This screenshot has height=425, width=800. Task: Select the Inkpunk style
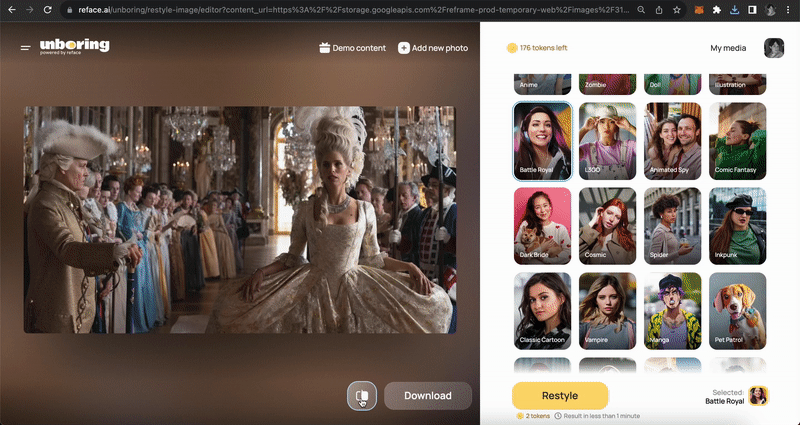coord(737,226)
